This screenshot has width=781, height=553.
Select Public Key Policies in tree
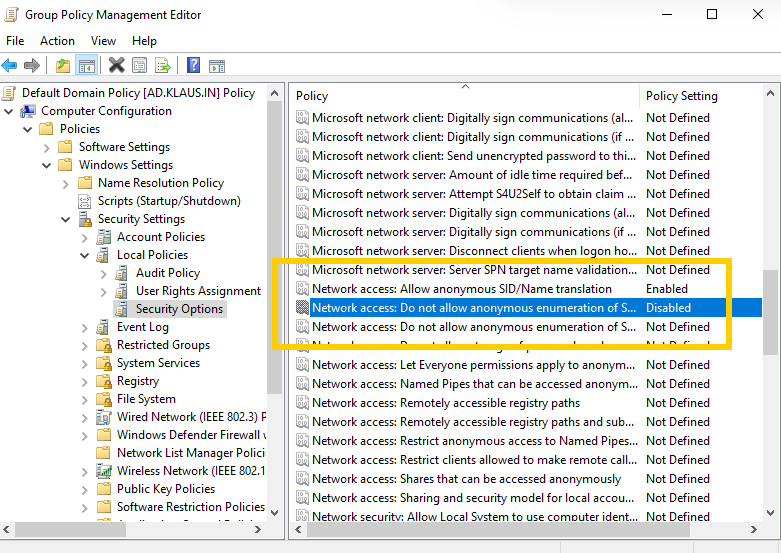[166, 489]
